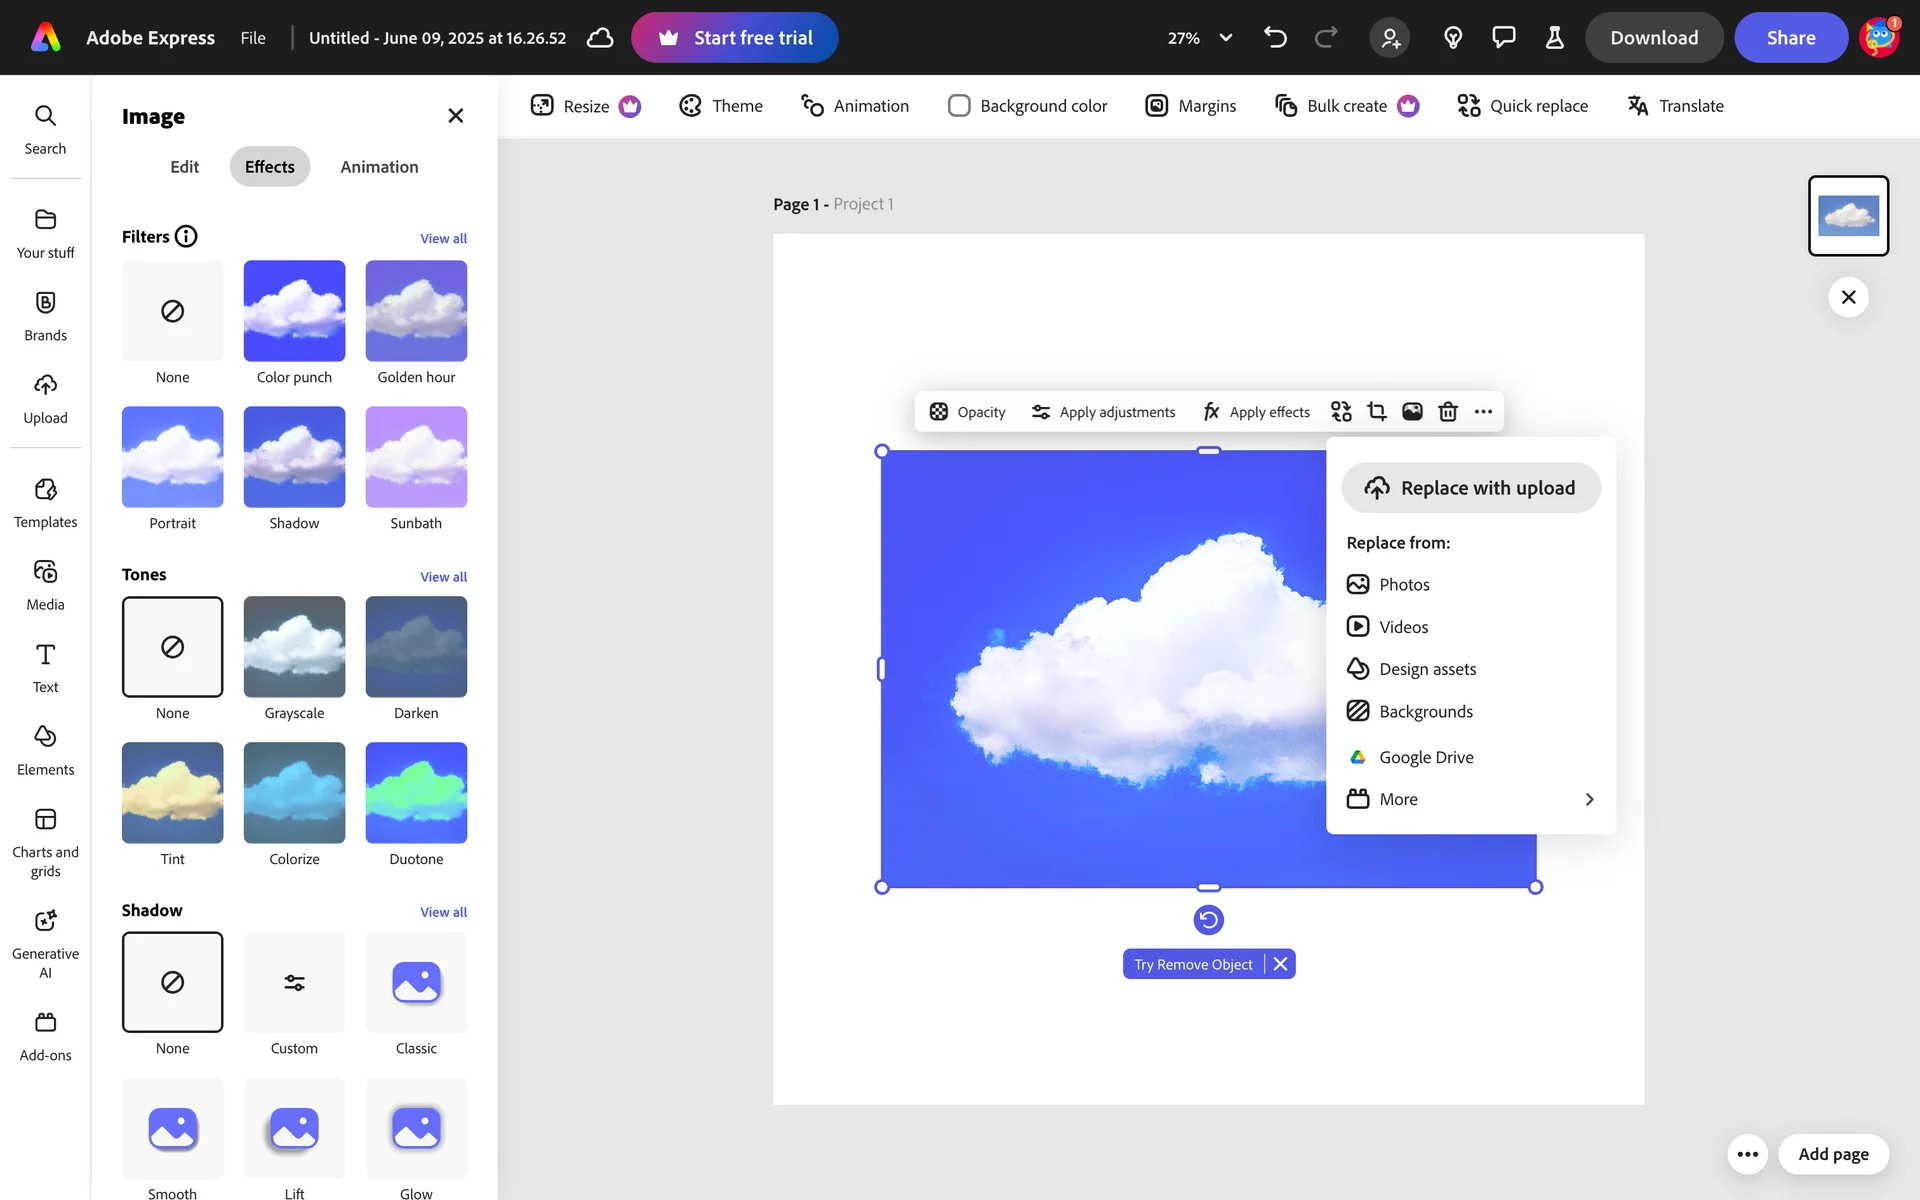Click the undo arrow icon
Screen dimensions: 1920x1200
[1275, 38]
